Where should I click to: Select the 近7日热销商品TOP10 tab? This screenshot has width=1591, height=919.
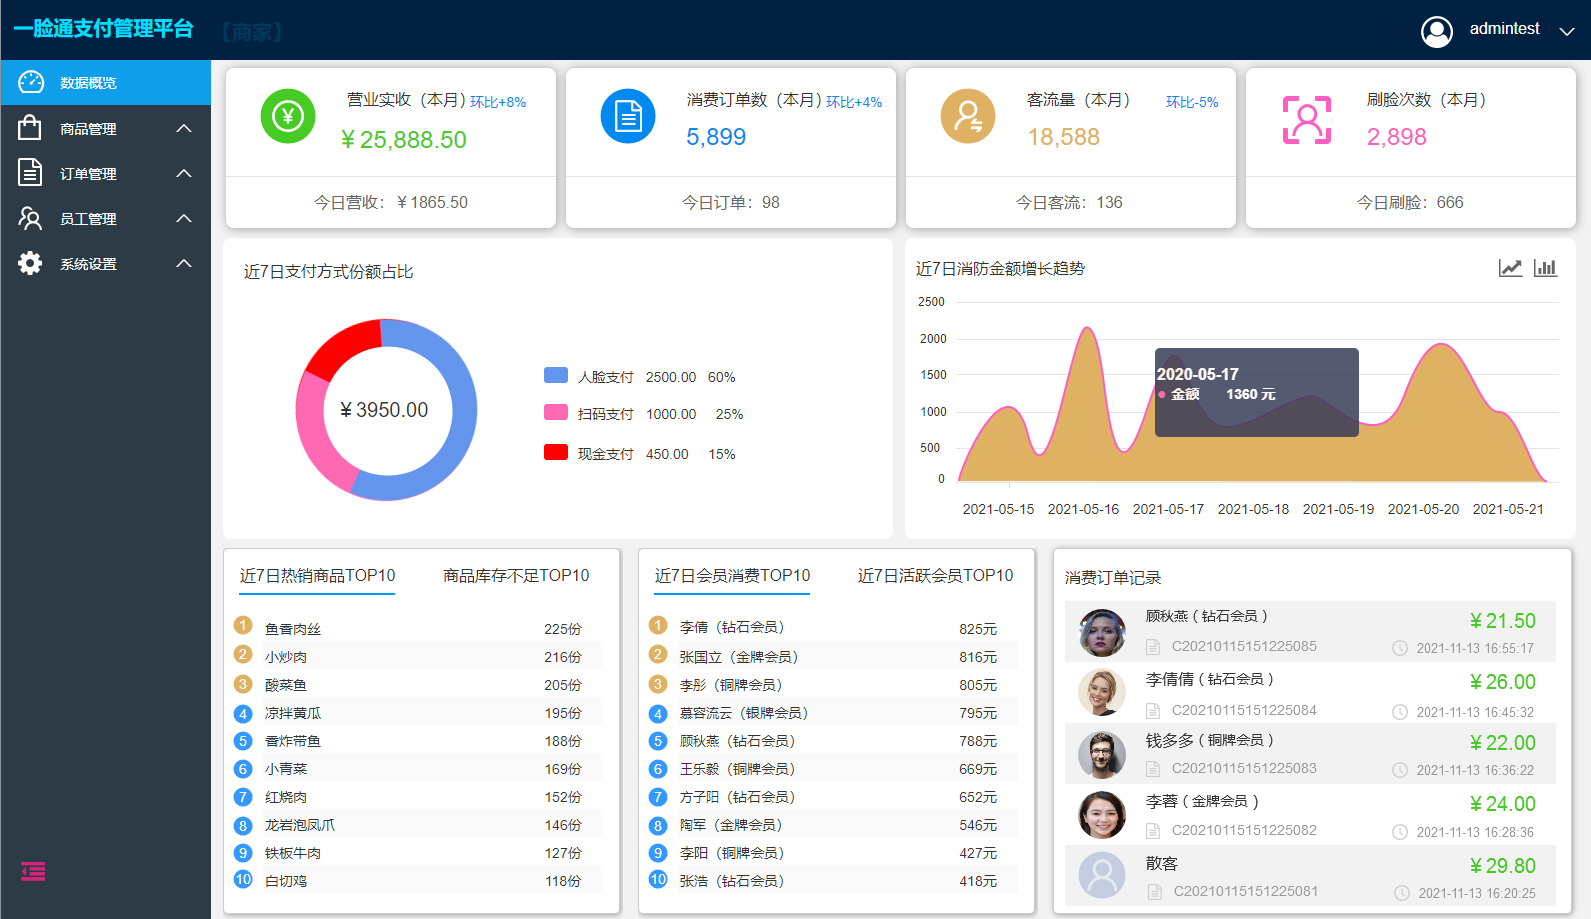(x=317, y=576)
